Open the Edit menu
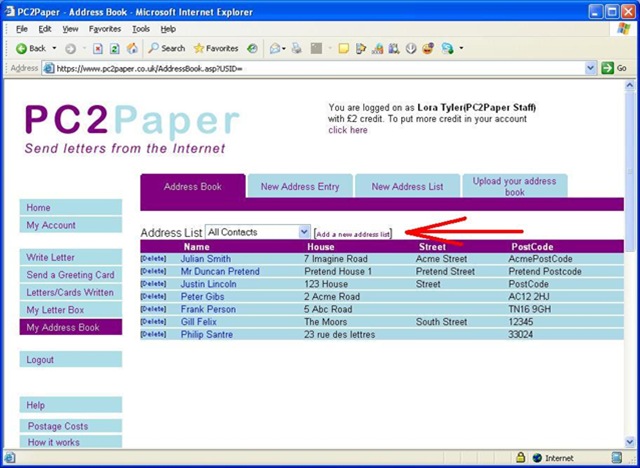 click(45, 29)
